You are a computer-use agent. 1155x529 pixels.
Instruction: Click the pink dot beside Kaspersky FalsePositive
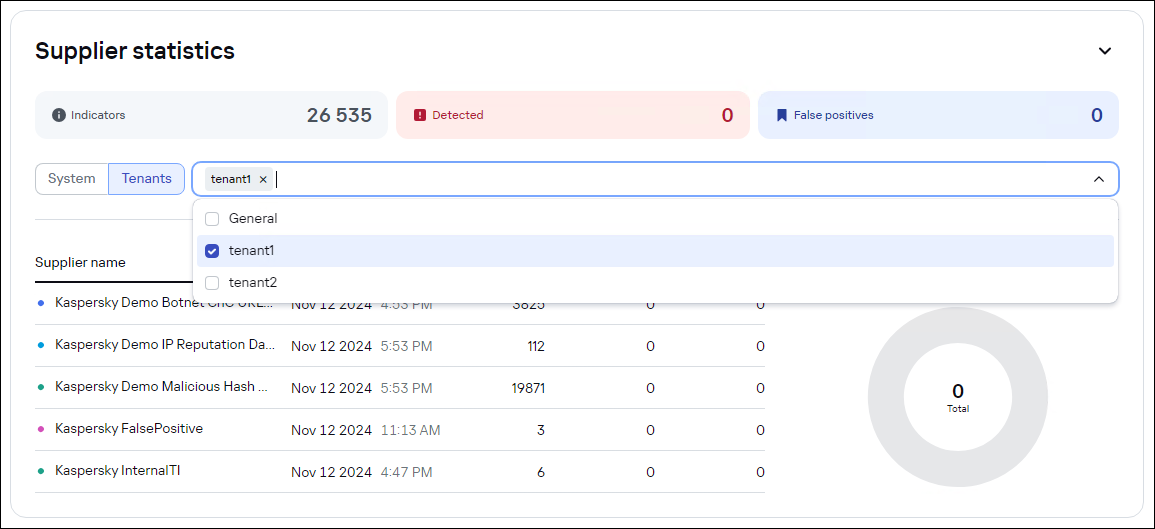coord(41,429)
